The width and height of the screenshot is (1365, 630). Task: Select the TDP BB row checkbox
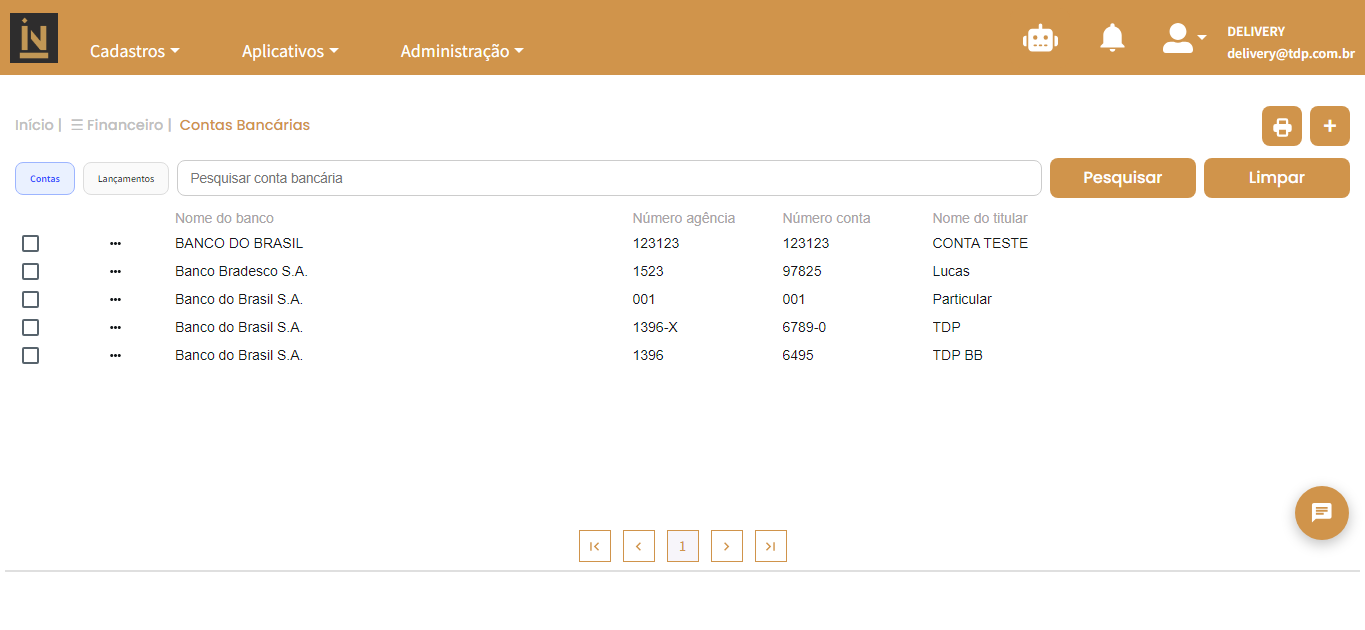click(31, 355)
